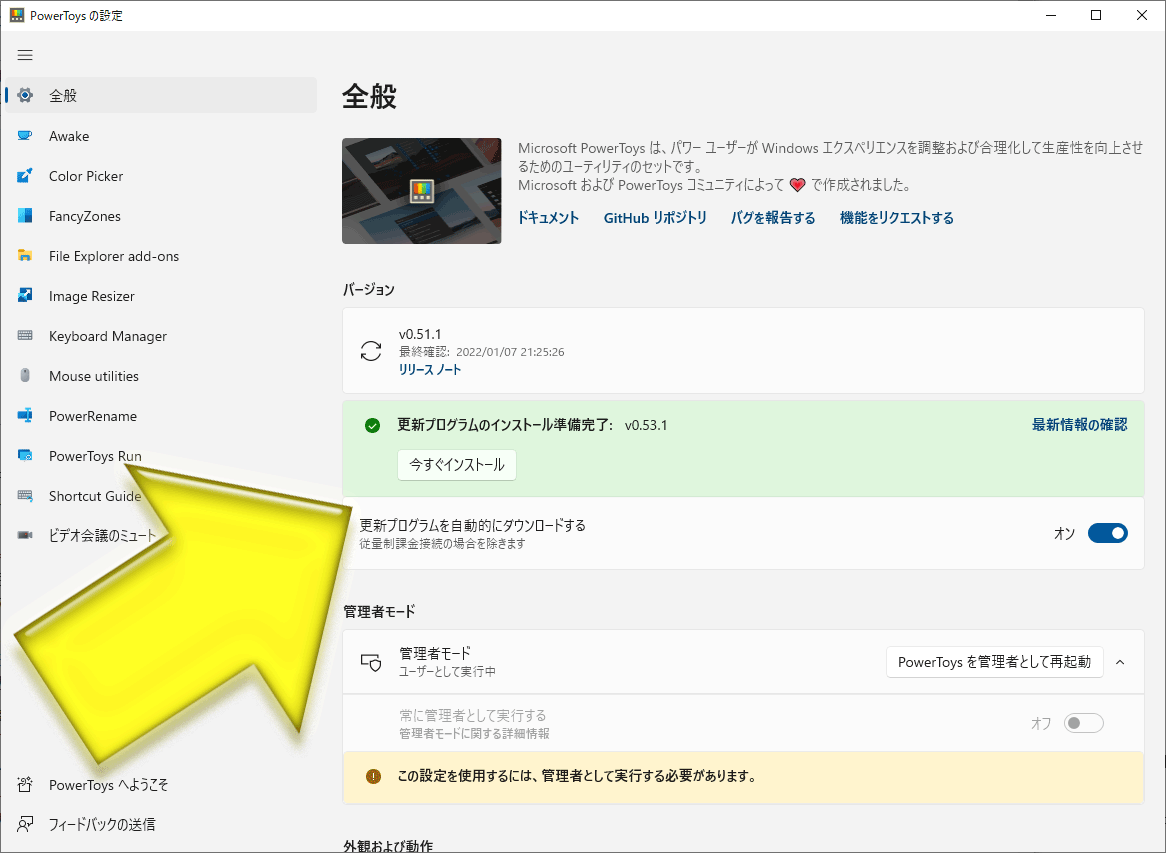Click version text v0.51.1
This screenshot has height=853, width=1166.
tap(420, 334)
